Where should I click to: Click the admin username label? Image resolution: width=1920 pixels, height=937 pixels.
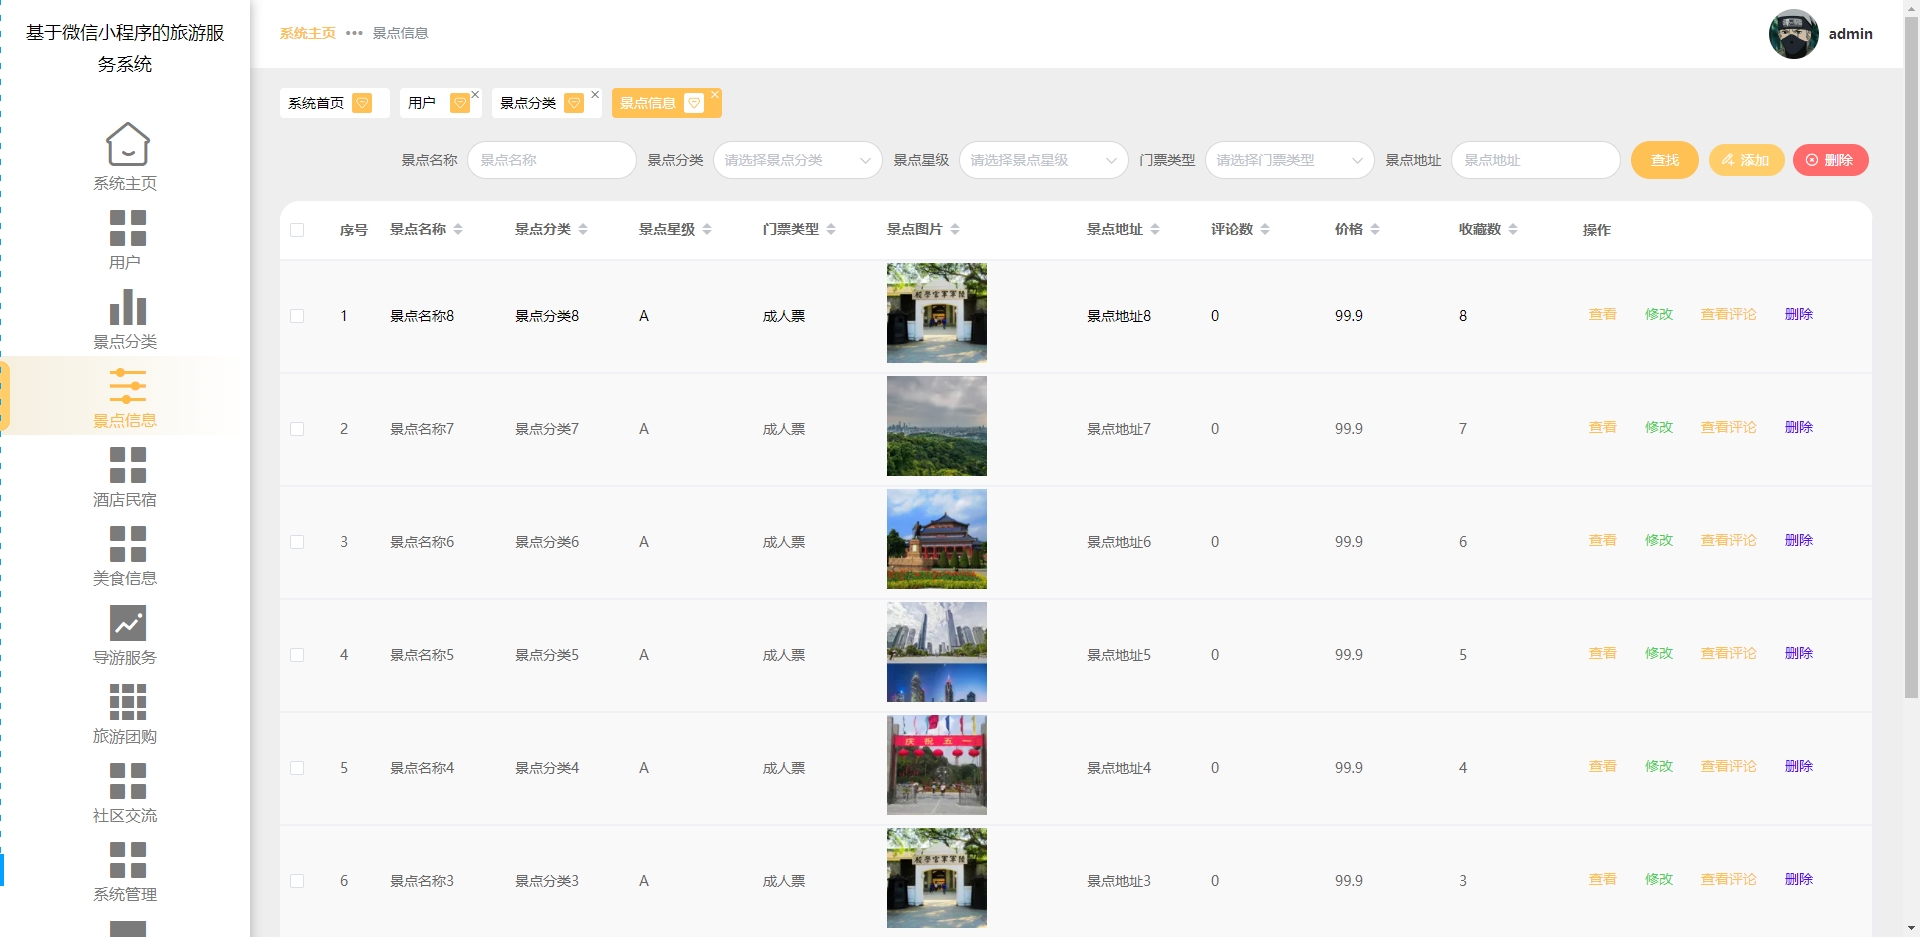(x=1851, y=34)
